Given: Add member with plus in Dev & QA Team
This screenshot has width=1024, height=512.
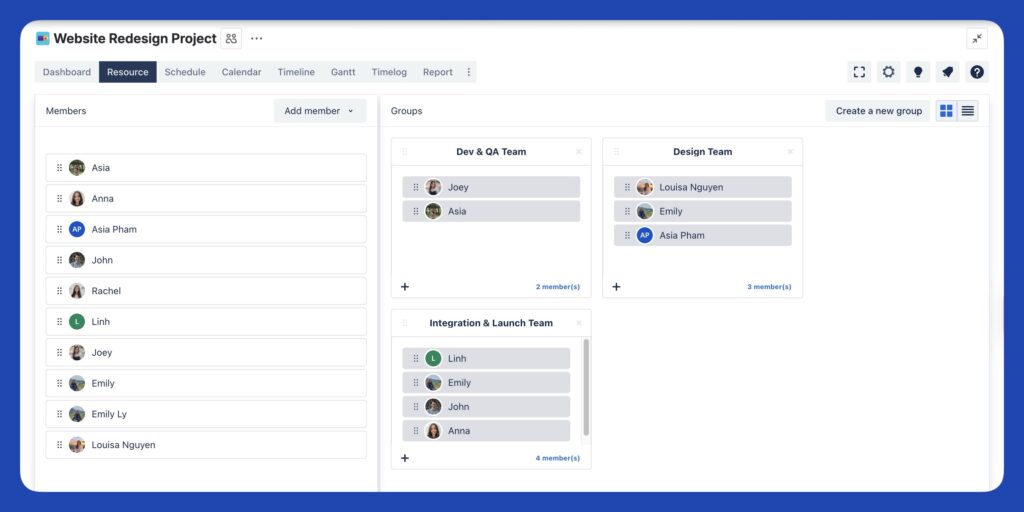Looking at the screenshot, I should click(405, 287).
